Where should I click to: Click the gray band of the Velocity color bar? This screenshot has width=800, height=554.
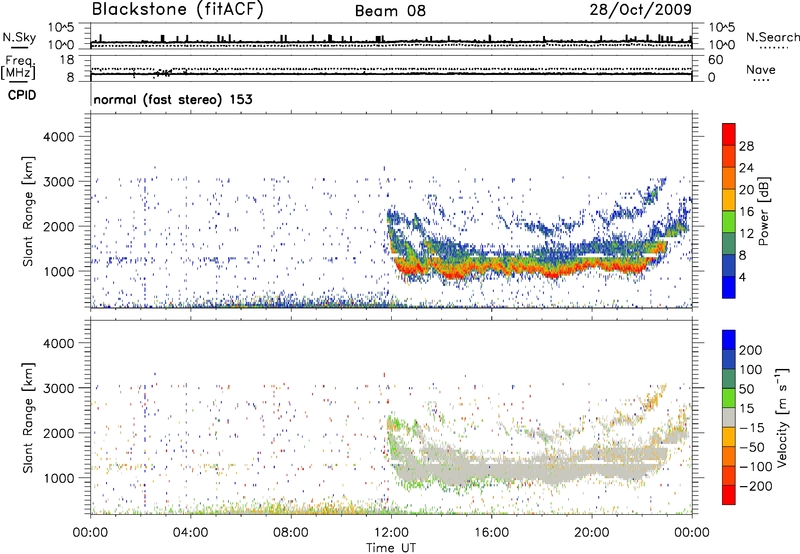click(x=729, y=417)
